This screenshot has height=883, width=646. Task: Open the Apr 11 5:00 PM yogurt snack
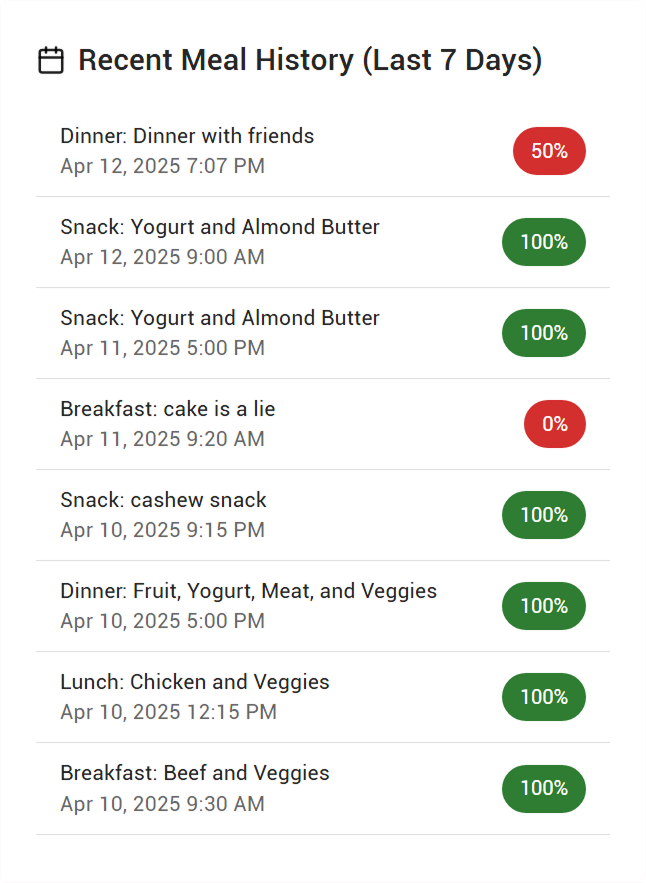[x=323, y=333]
